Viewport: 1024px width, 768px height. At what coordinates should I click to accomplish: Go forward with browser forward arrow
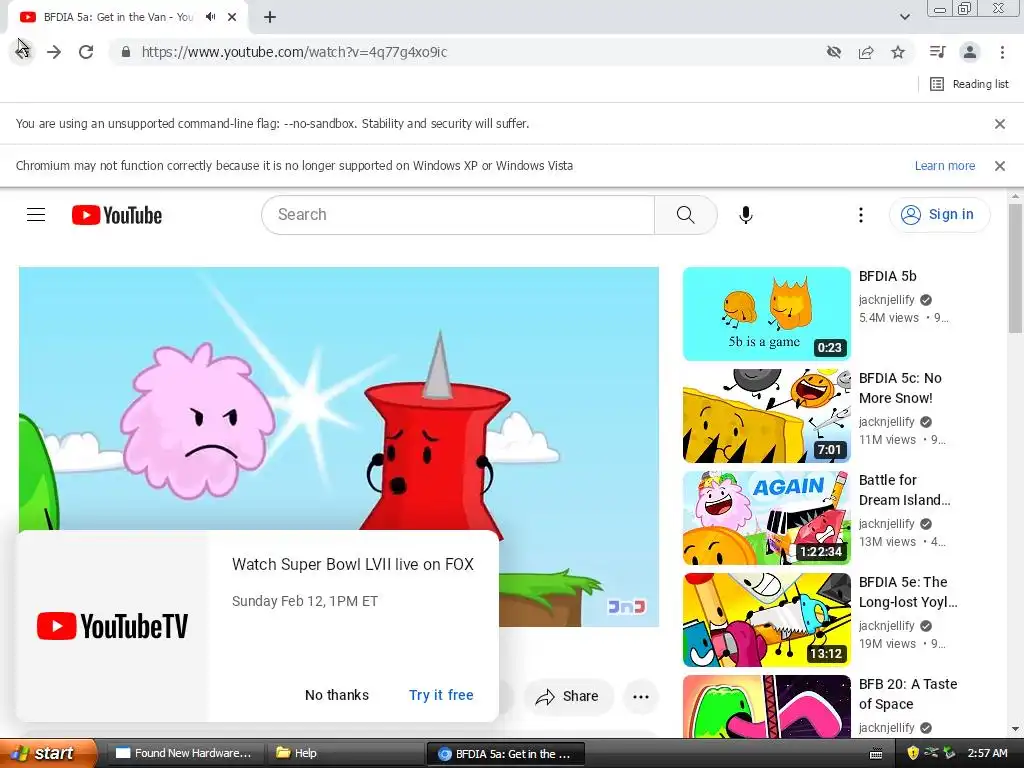point(54,52)
